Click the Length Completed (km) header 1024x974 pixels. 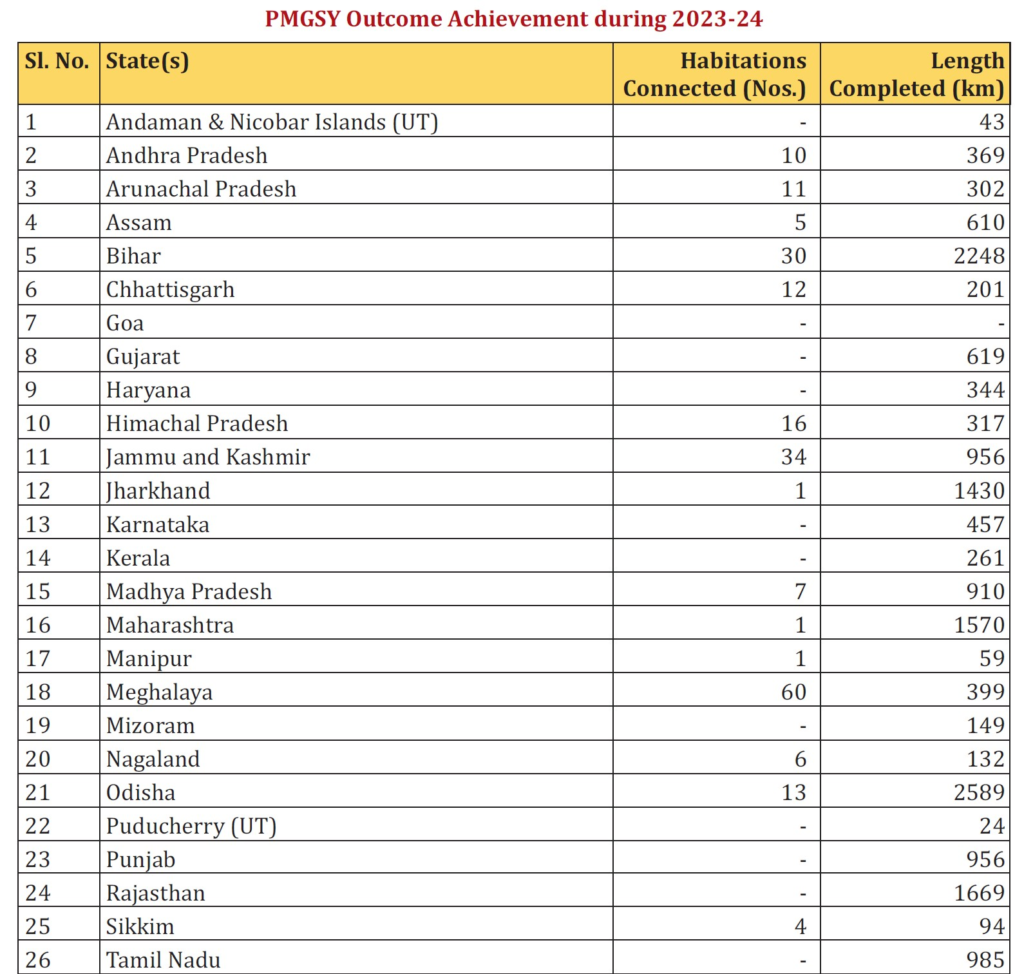click(x=917, y=74)
